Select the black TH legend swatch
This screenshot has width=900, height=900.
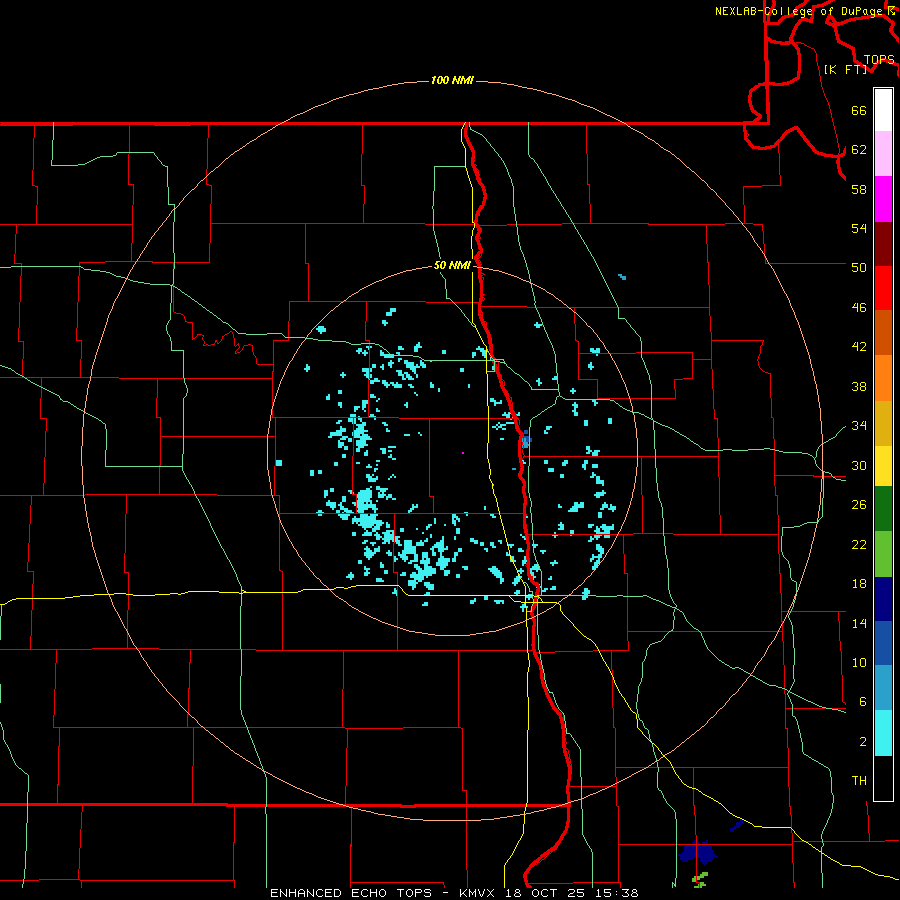pyautogui.click(x=883, y=778)
